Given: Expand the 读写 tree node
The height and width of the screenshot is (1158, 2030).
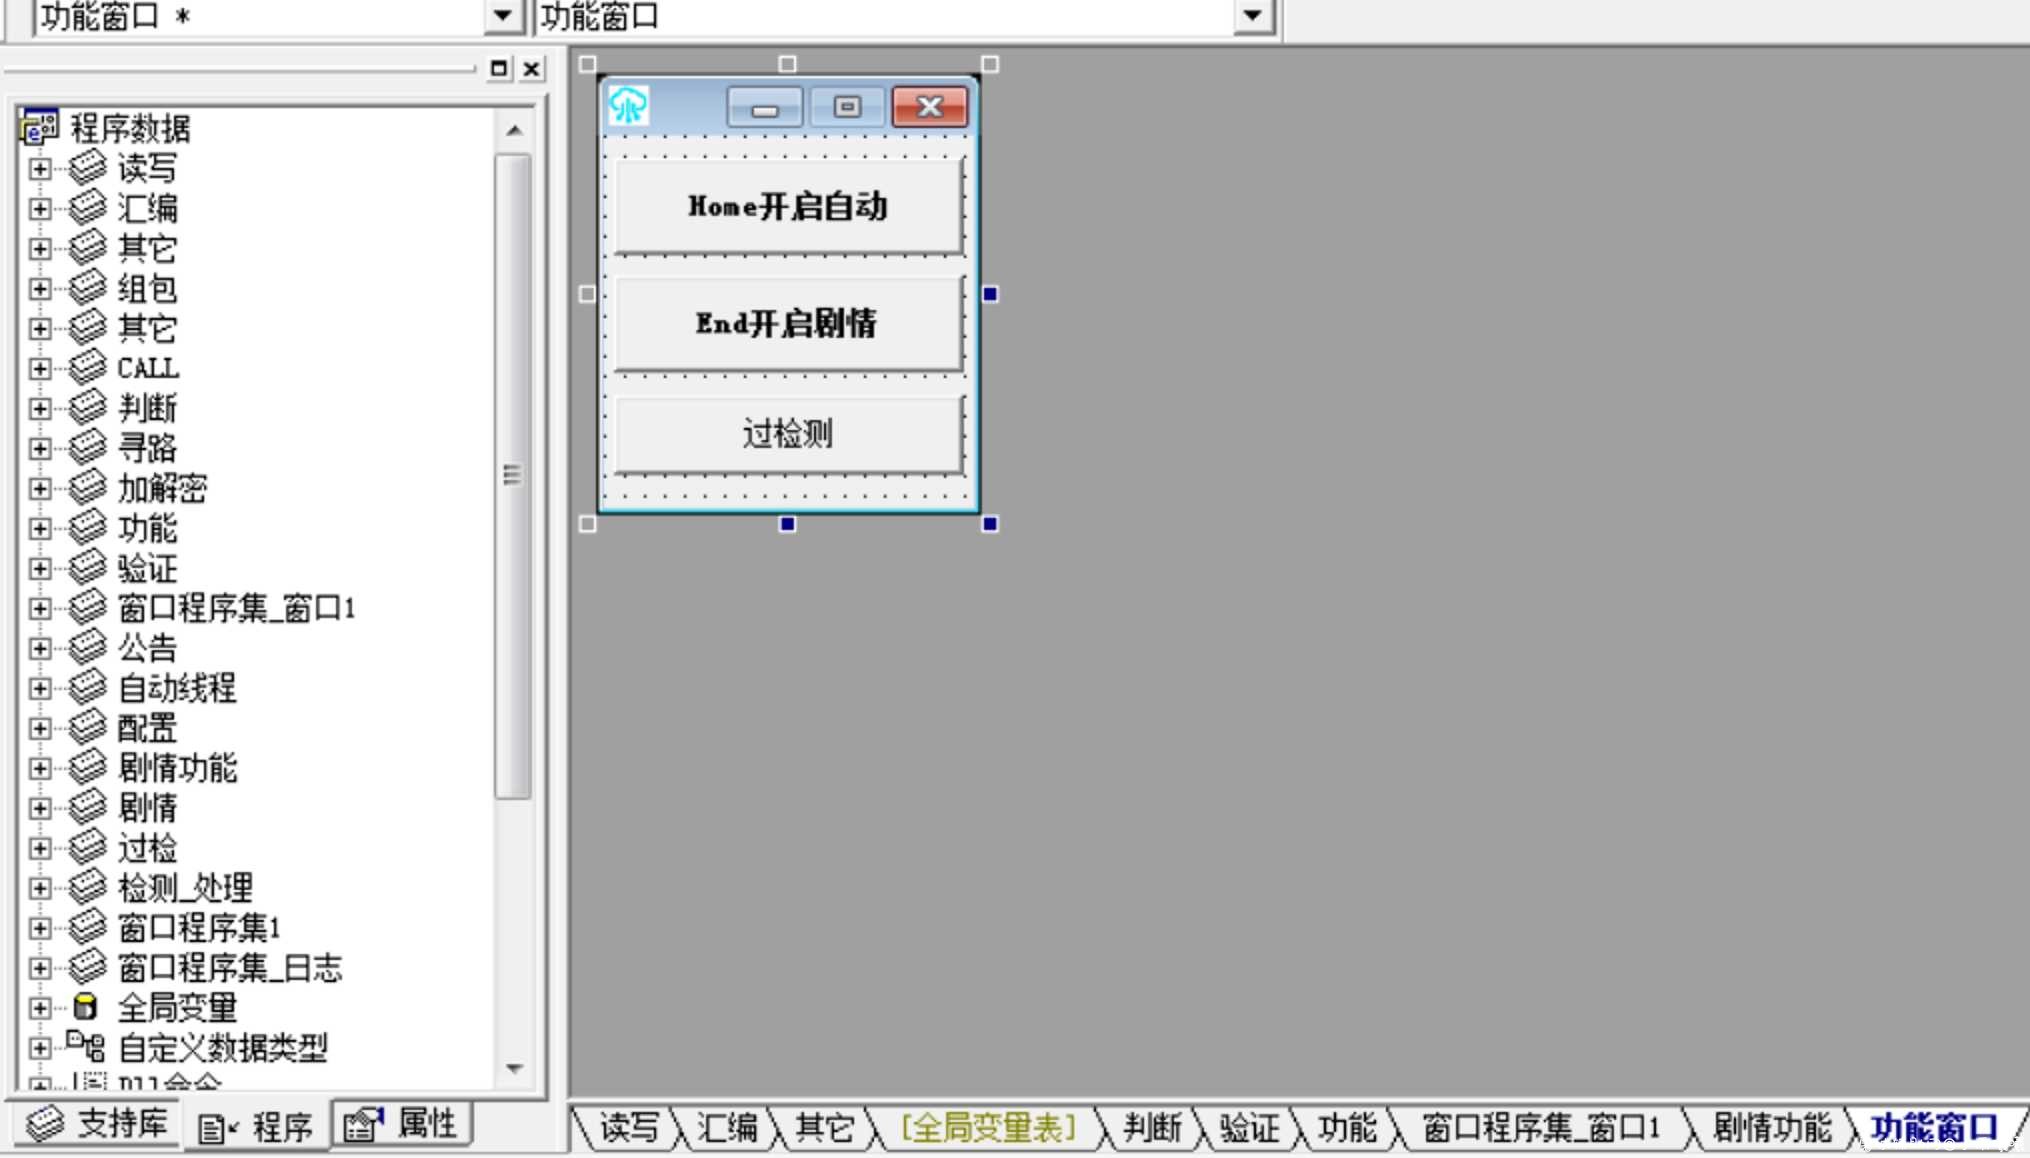Looking at the screenshot, I should click(x=40, y=168).
